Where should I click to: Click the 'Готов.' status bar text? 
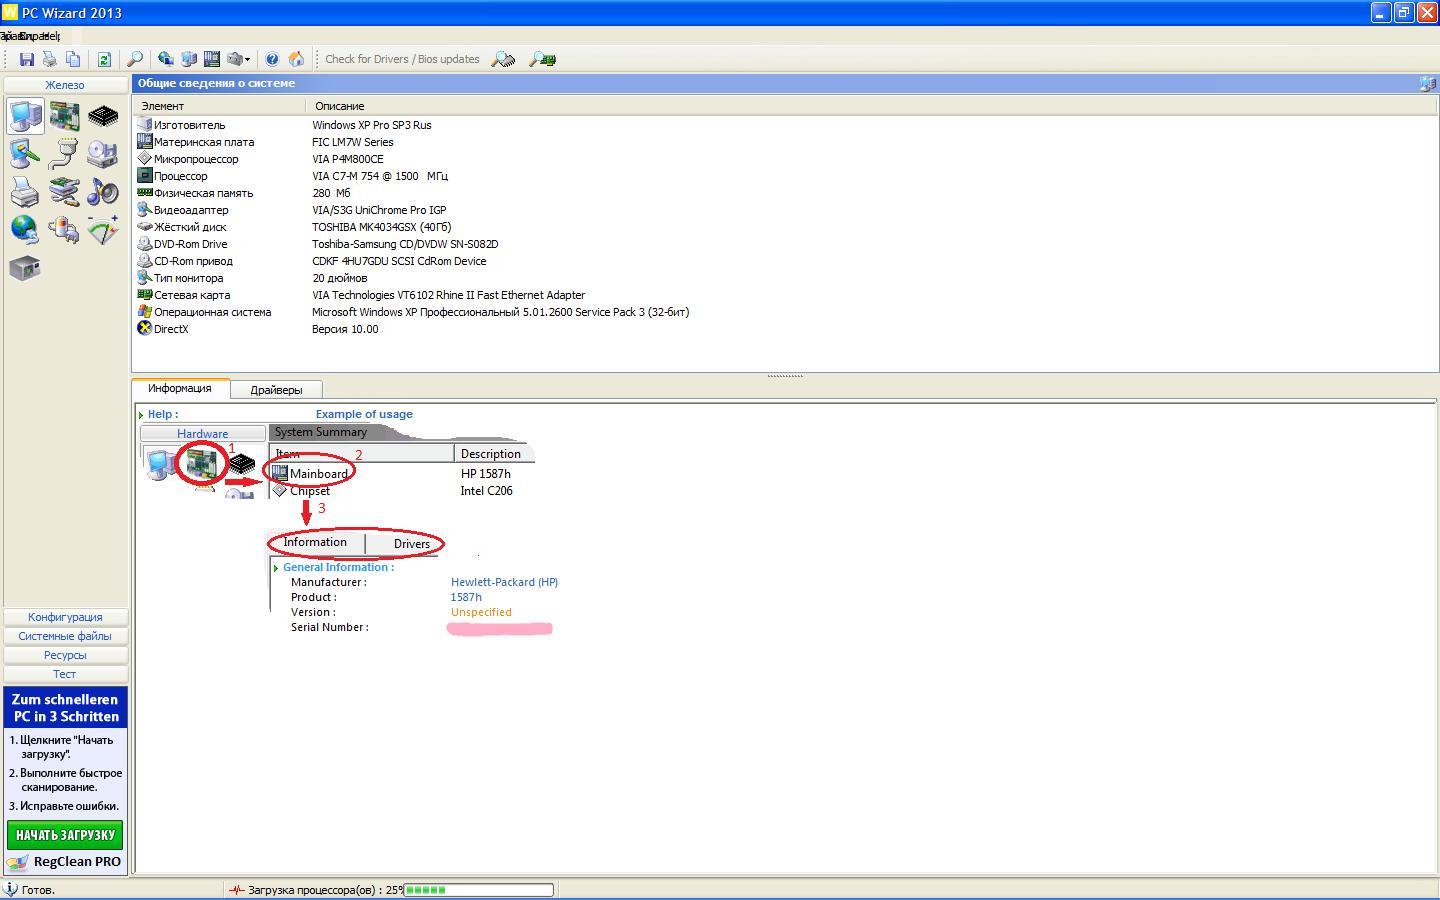click(38, 890)
